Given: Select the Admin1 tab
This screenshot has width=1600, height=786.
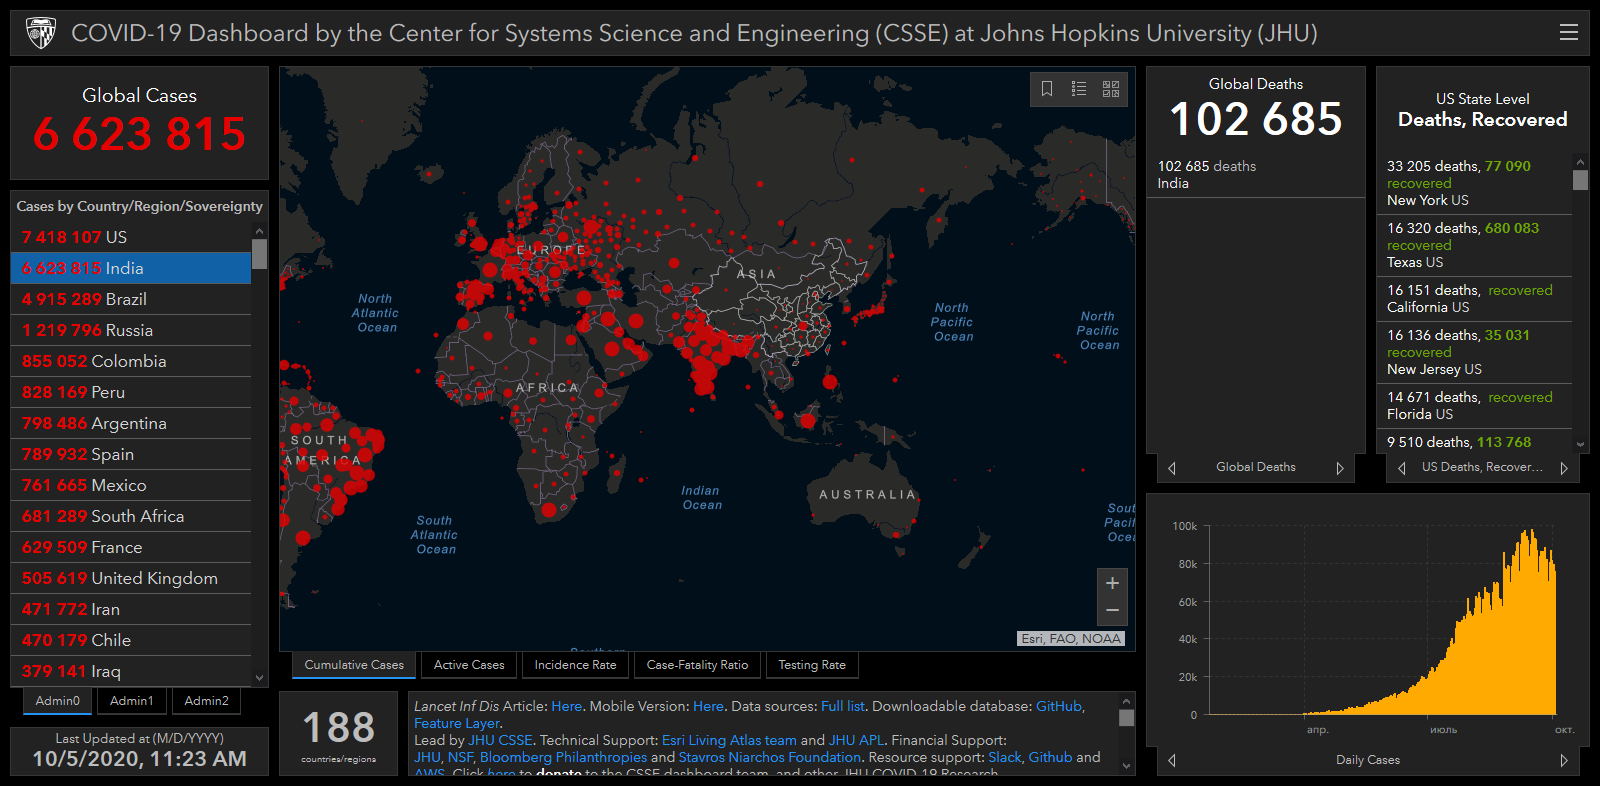Looking at the screenshot, I should pos(132,701).
